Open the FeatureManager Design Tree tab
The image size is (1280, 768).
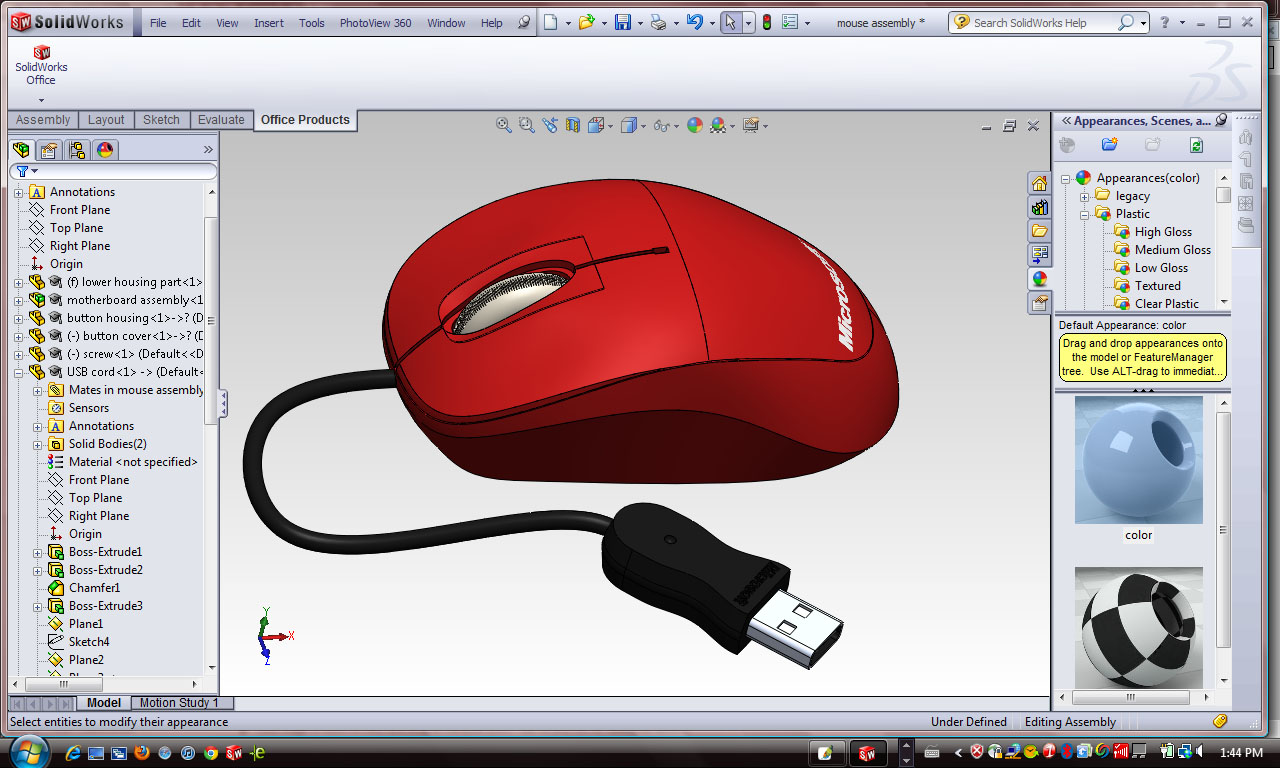[x=21, y=150]
